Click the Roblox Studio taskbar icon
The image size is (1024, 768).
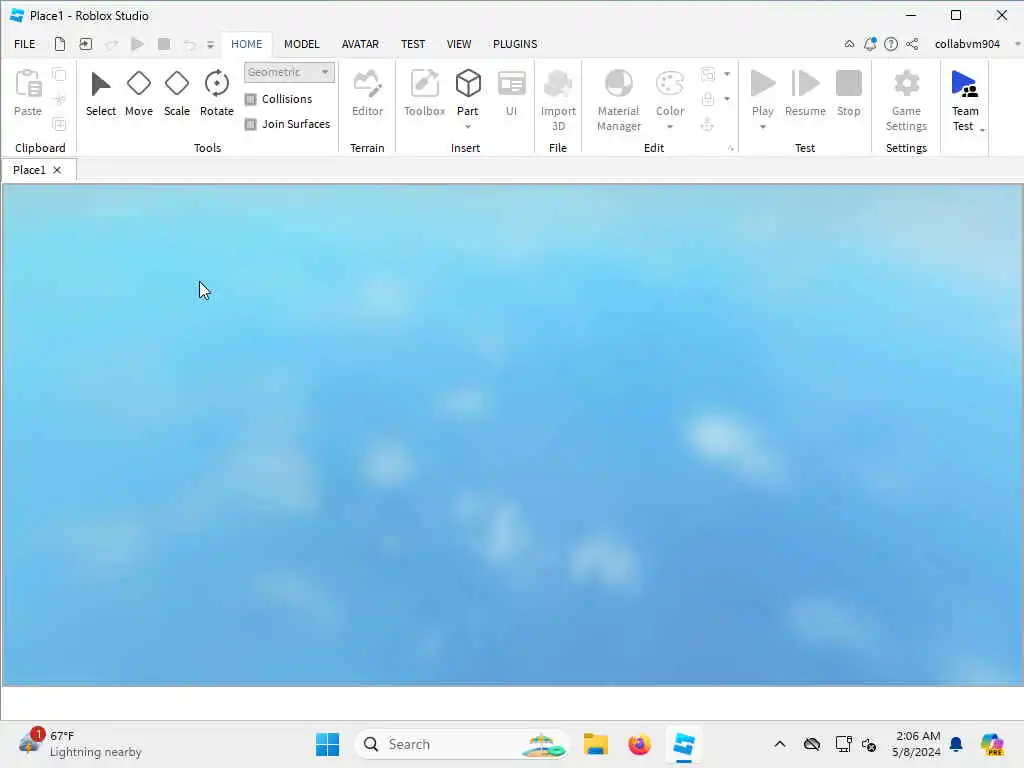684,744
